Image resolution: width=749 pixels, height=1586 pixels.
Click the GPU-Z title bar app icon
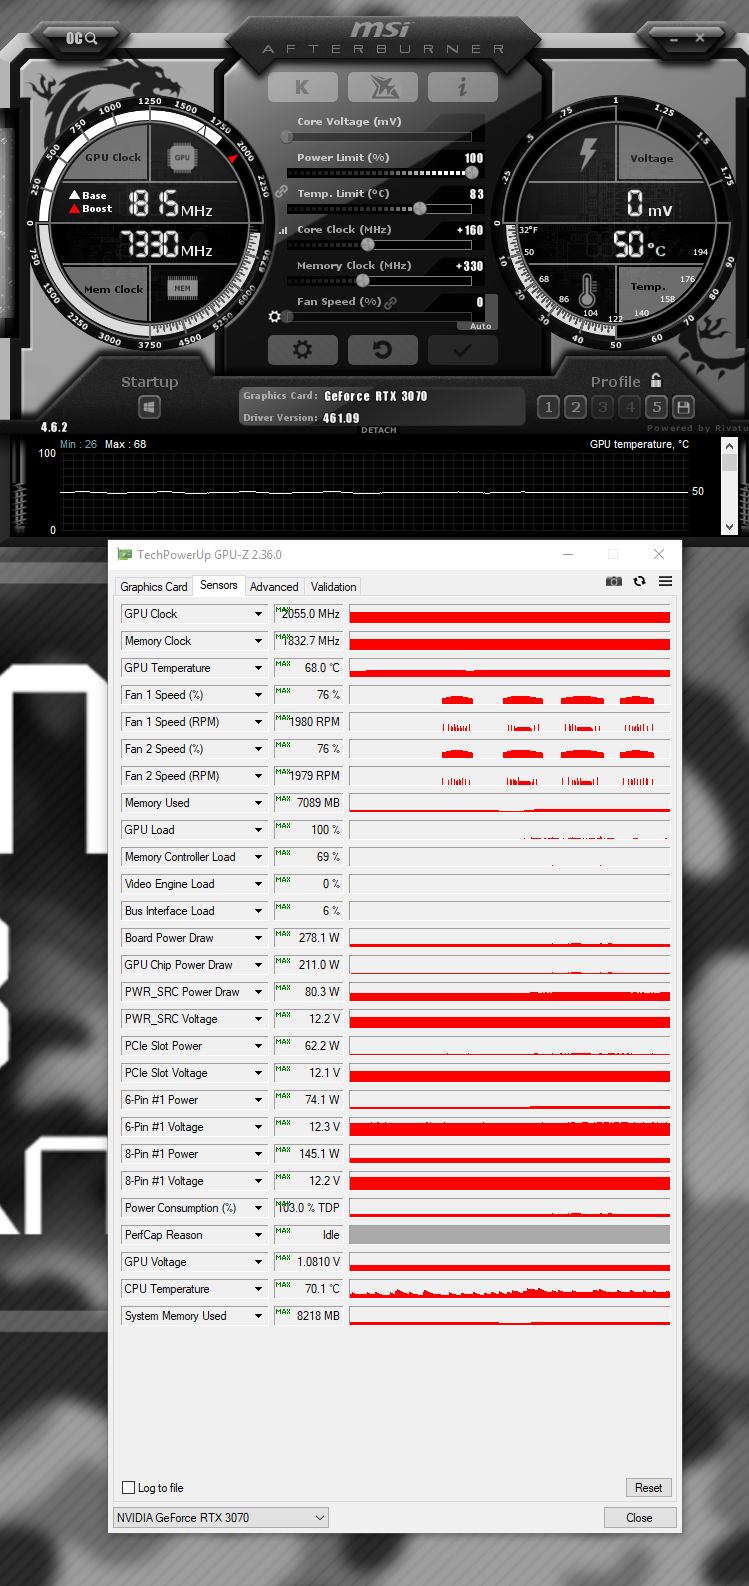tap(124, 554)
